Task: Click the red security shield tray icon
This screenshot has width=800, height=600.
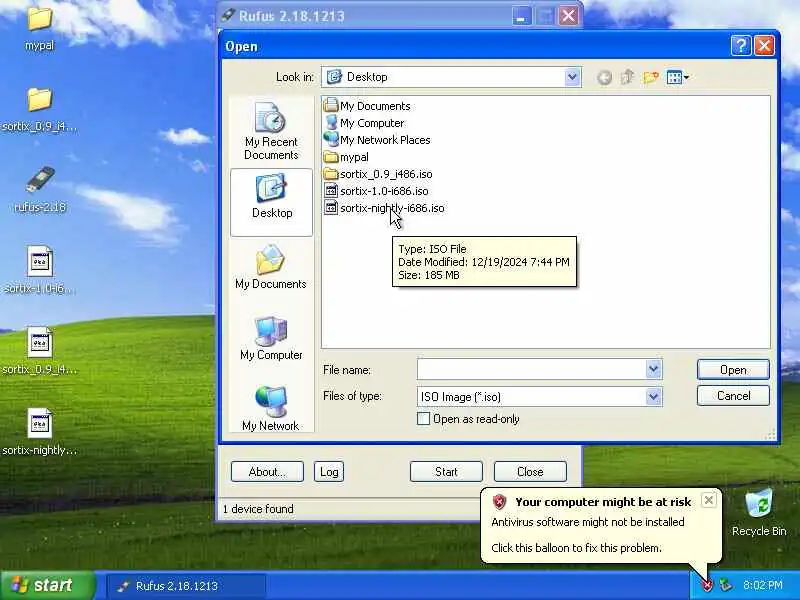Action: [707, 585]
